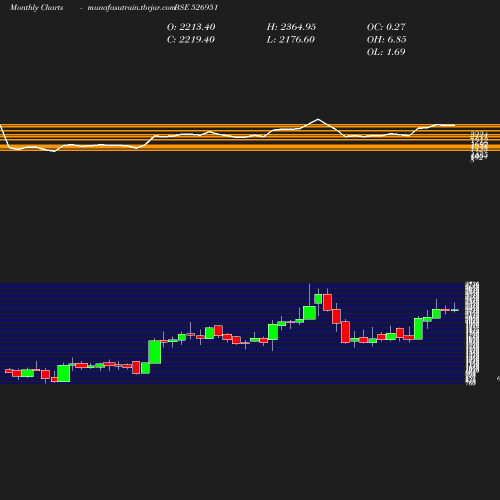Click the "OL: 1.69" reading

[x=386, y=52]
